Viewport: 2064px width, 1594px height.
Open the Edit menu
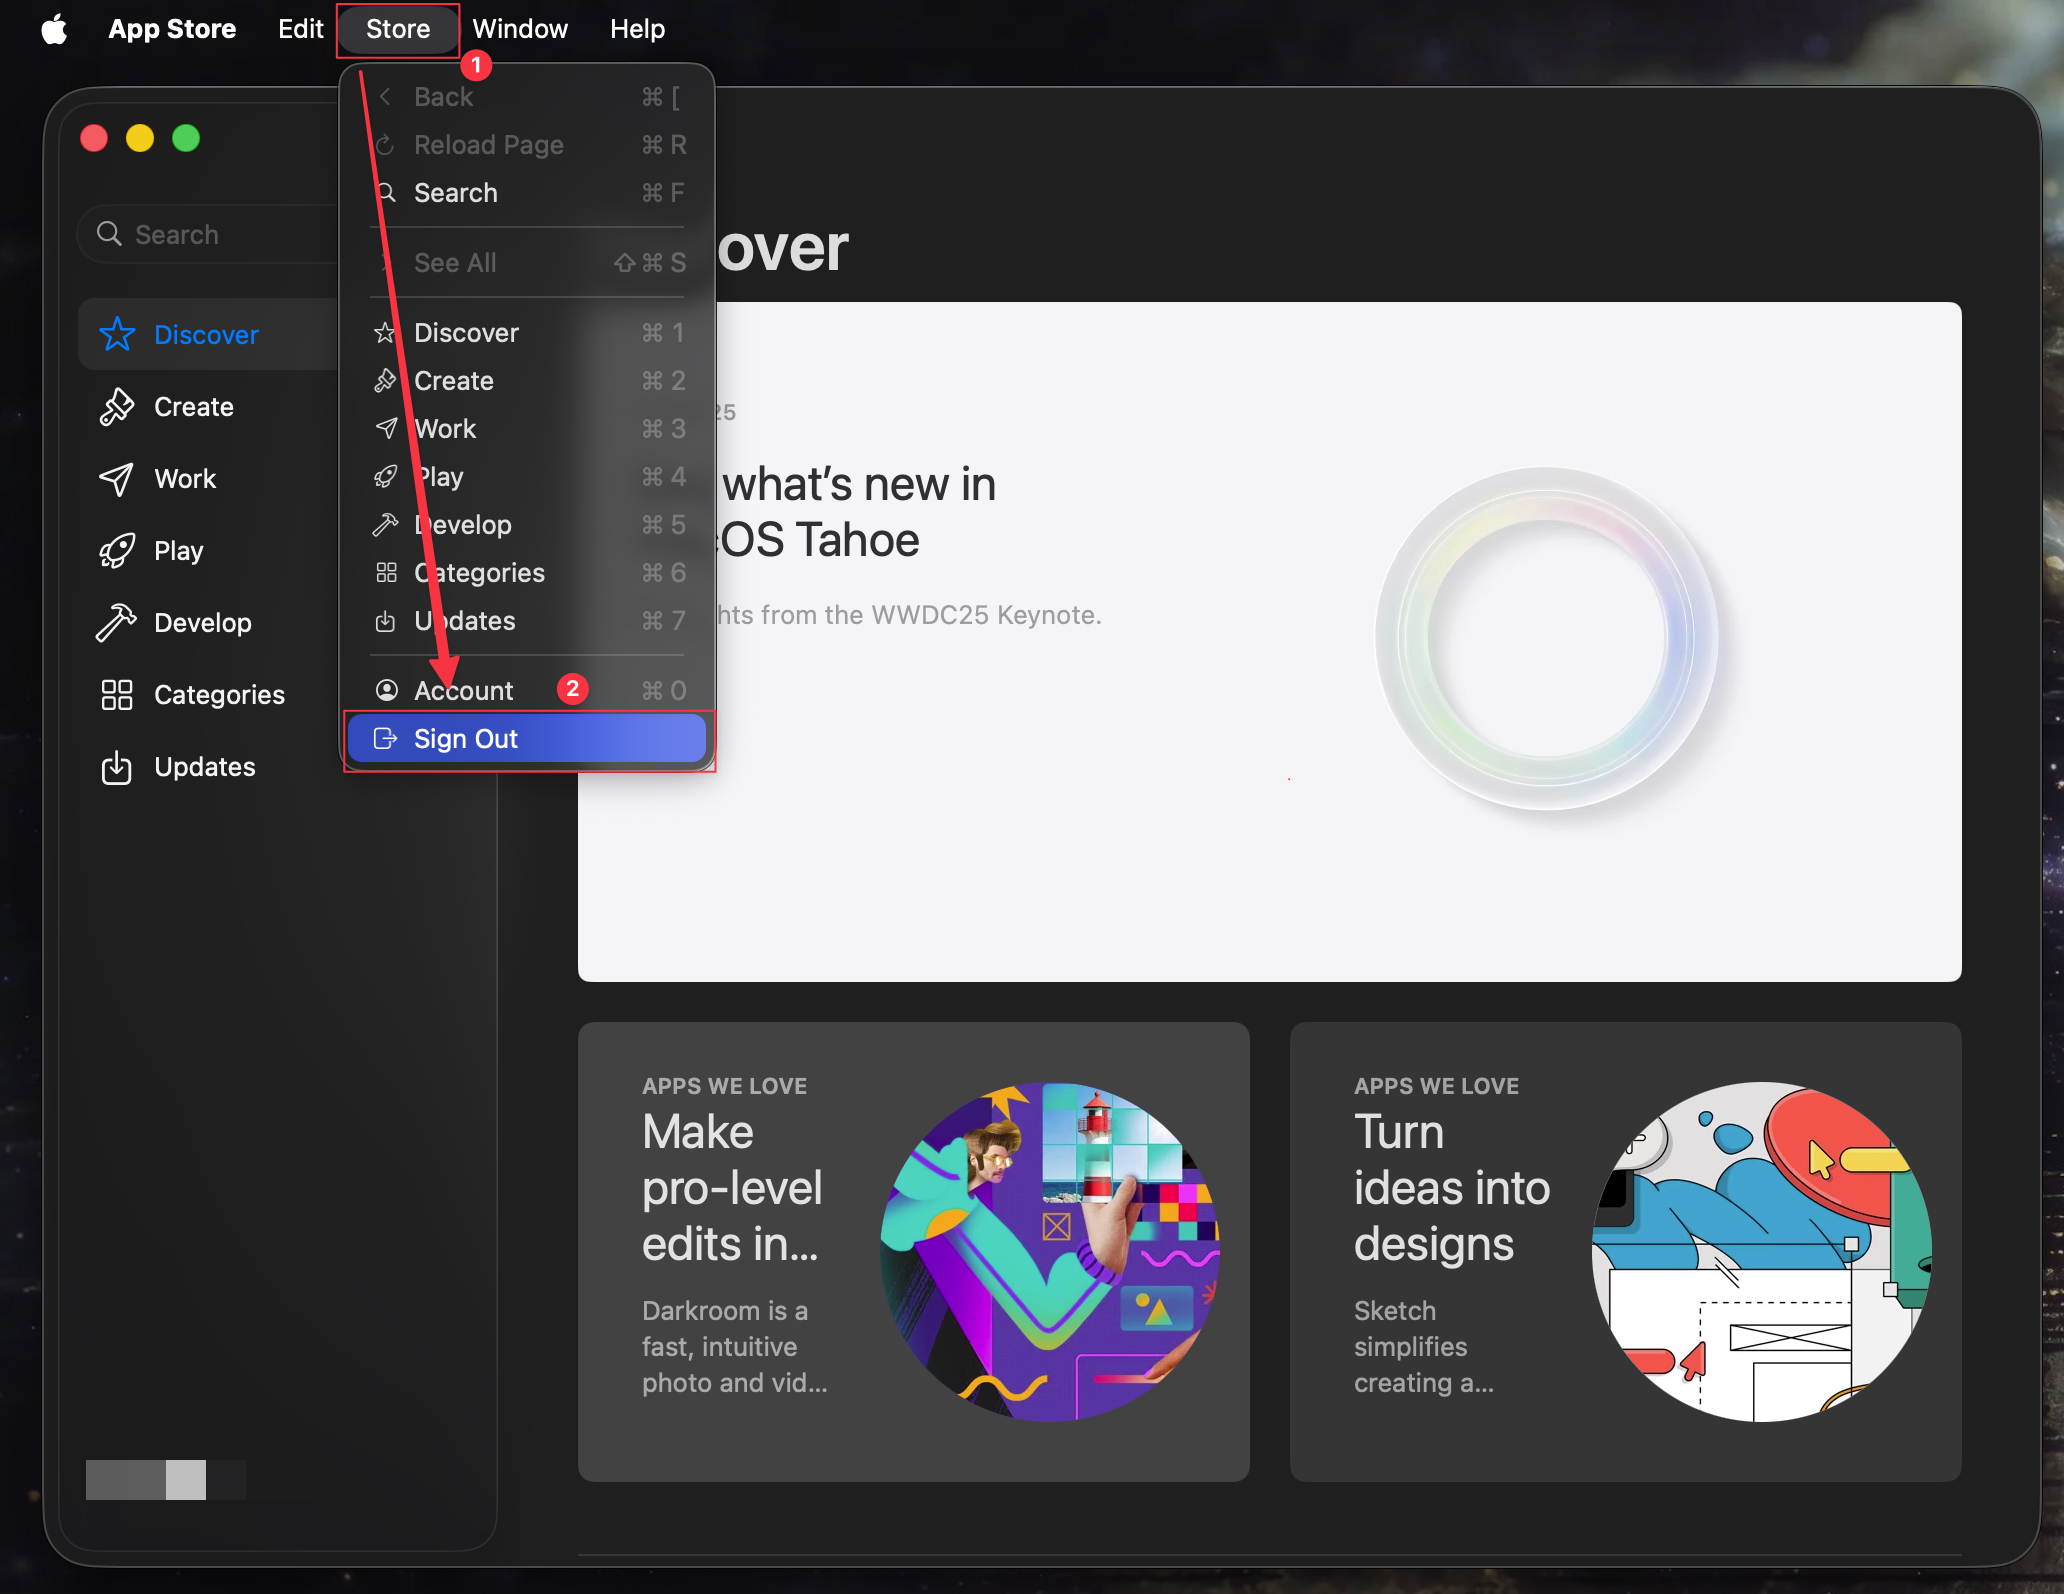pyautogui.click(x=300, y=29)
